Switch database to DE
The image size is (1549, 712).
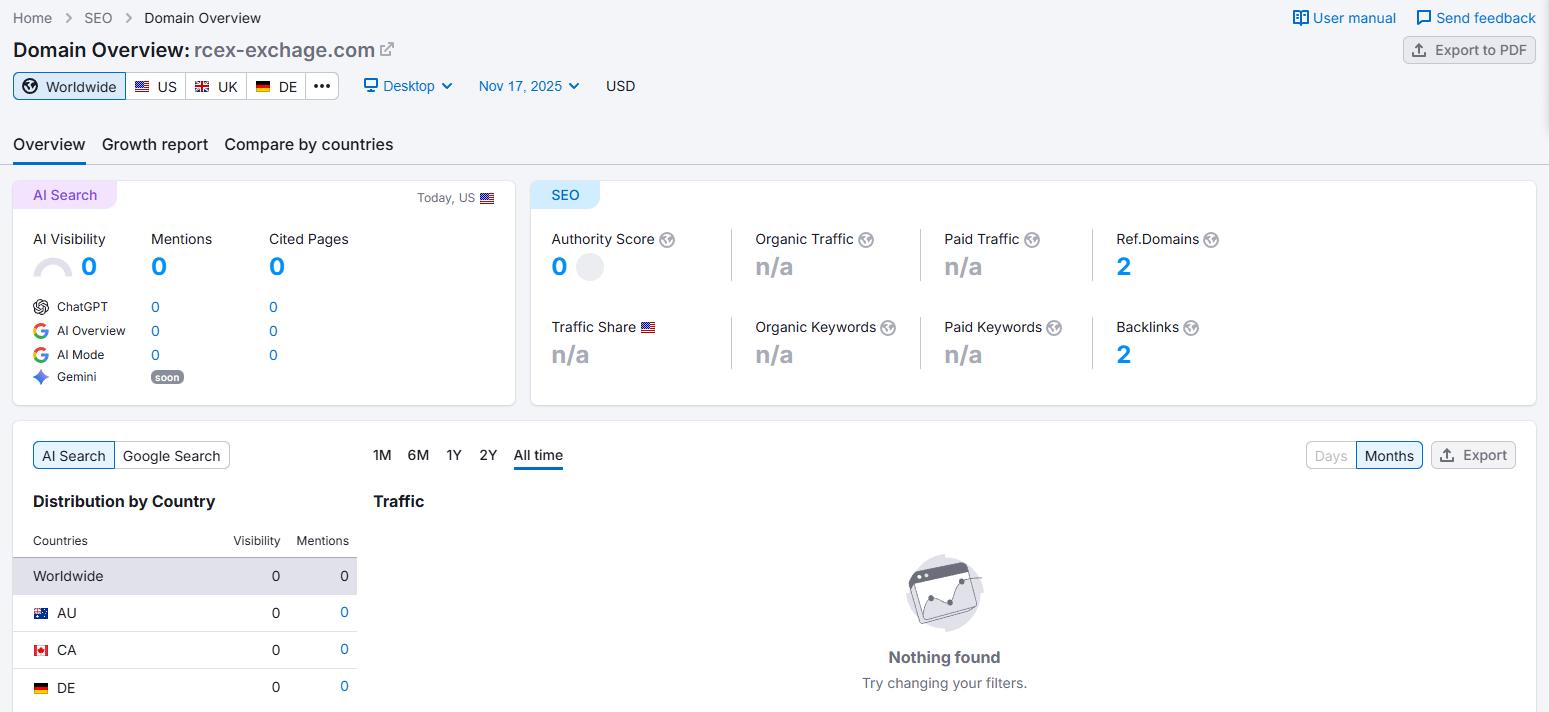coord(276,86)
